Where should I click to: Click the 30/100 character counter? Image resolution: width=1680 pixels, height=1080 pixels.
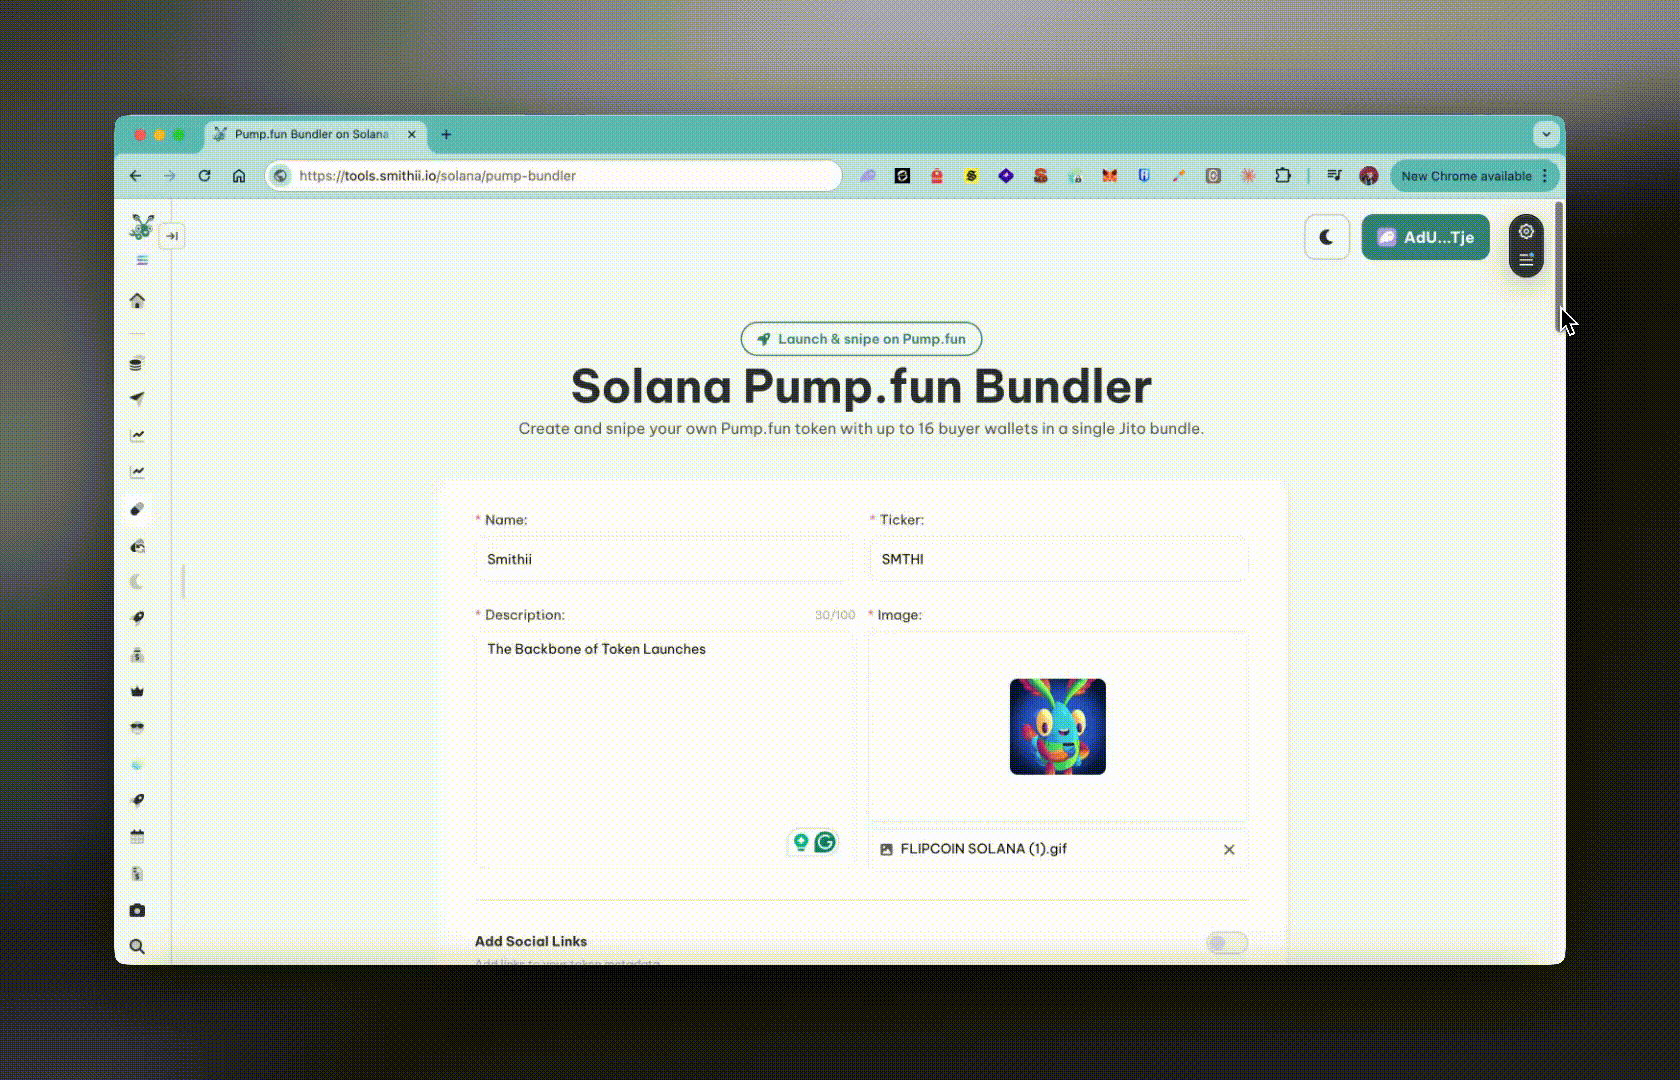[835, 615]
